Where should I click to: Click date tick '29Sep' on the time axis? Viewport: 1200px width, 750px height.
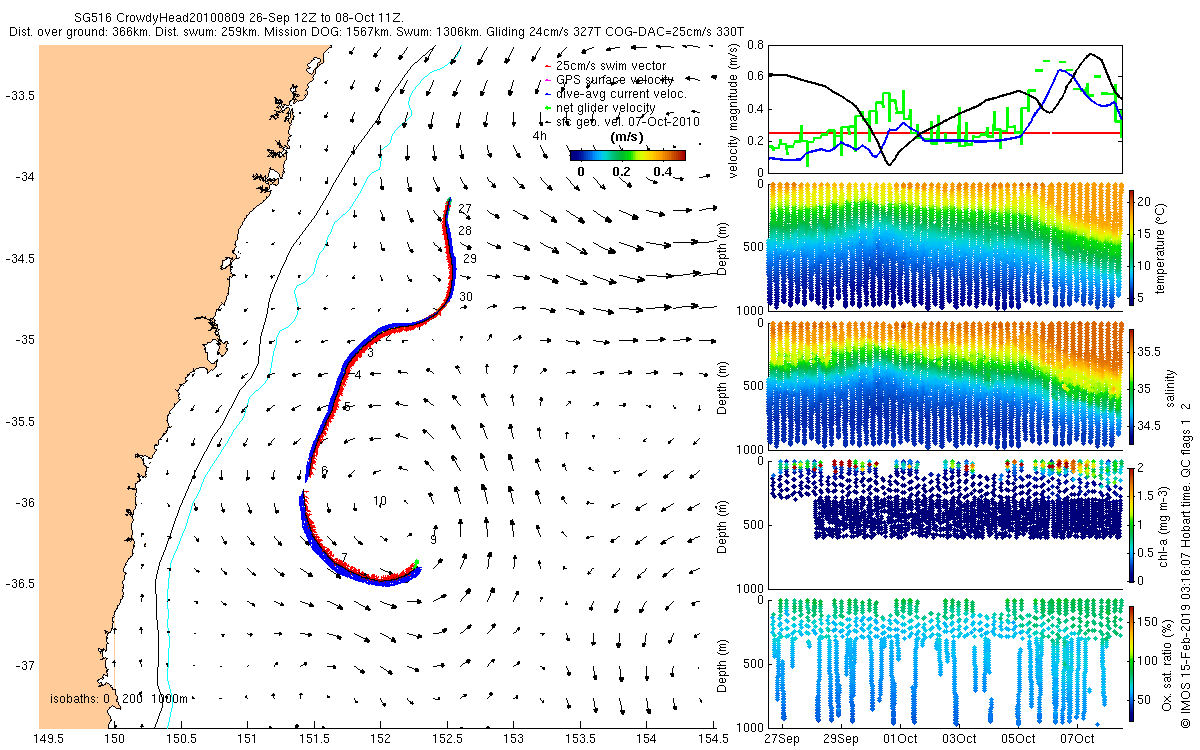pyautogui.click(x=841, y=739)
